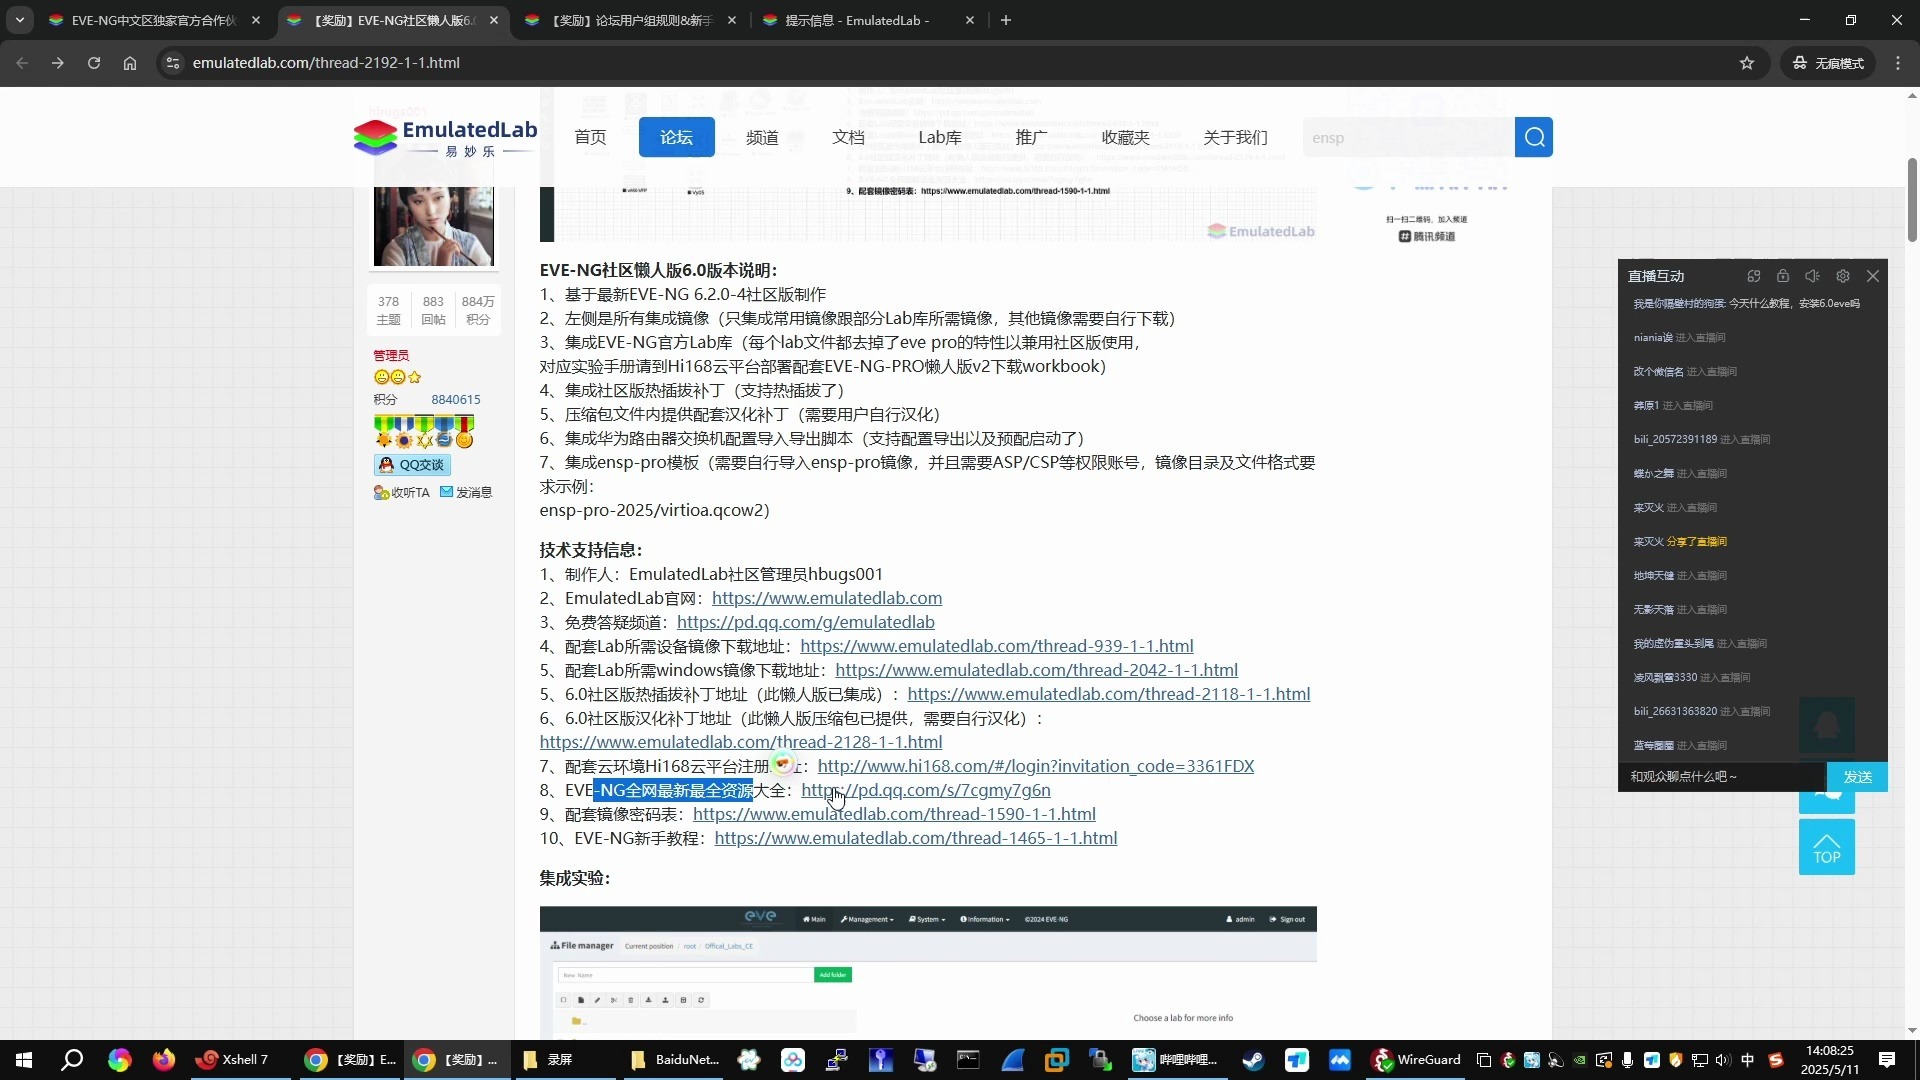
Task: Select the 论坛 nav item
Action: click(x=677, y=137)
